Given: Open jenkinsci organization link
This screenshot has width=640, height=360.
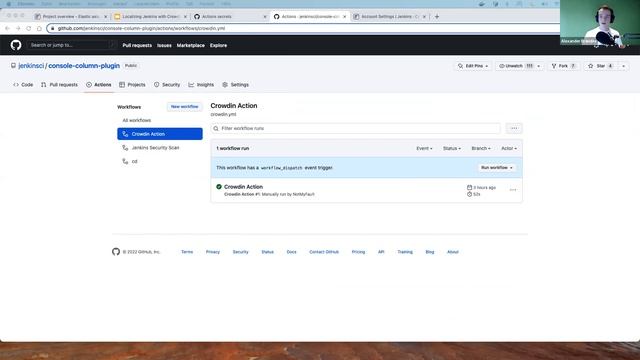Looking at the screenshot, I should tap(31, 65).
